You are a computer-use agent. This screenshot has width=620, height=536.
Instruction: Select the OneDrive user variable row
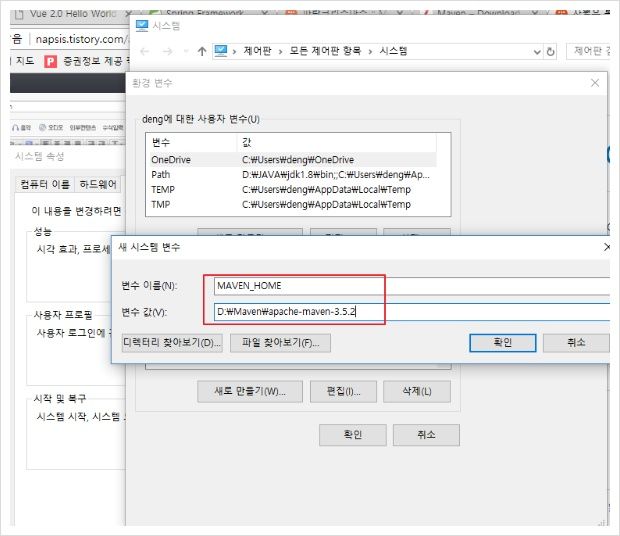(293, 160)
